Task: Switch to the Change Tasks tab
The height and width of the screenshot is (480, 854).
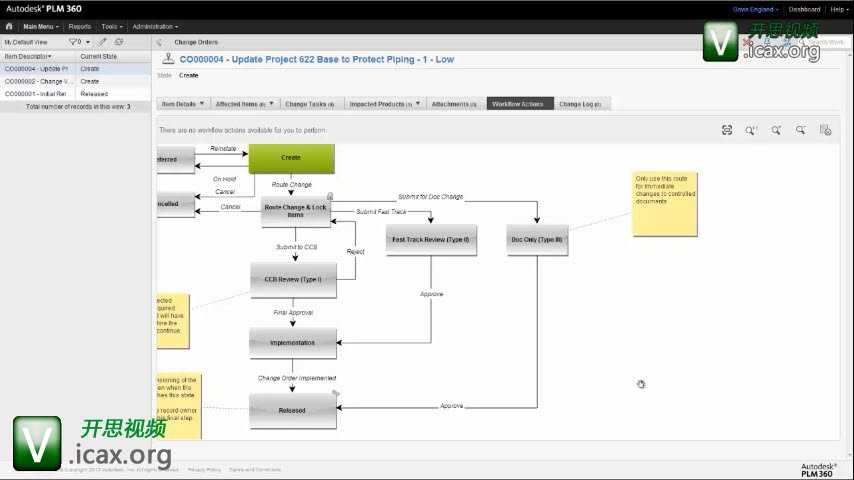Action: click(x=309, y=104)
